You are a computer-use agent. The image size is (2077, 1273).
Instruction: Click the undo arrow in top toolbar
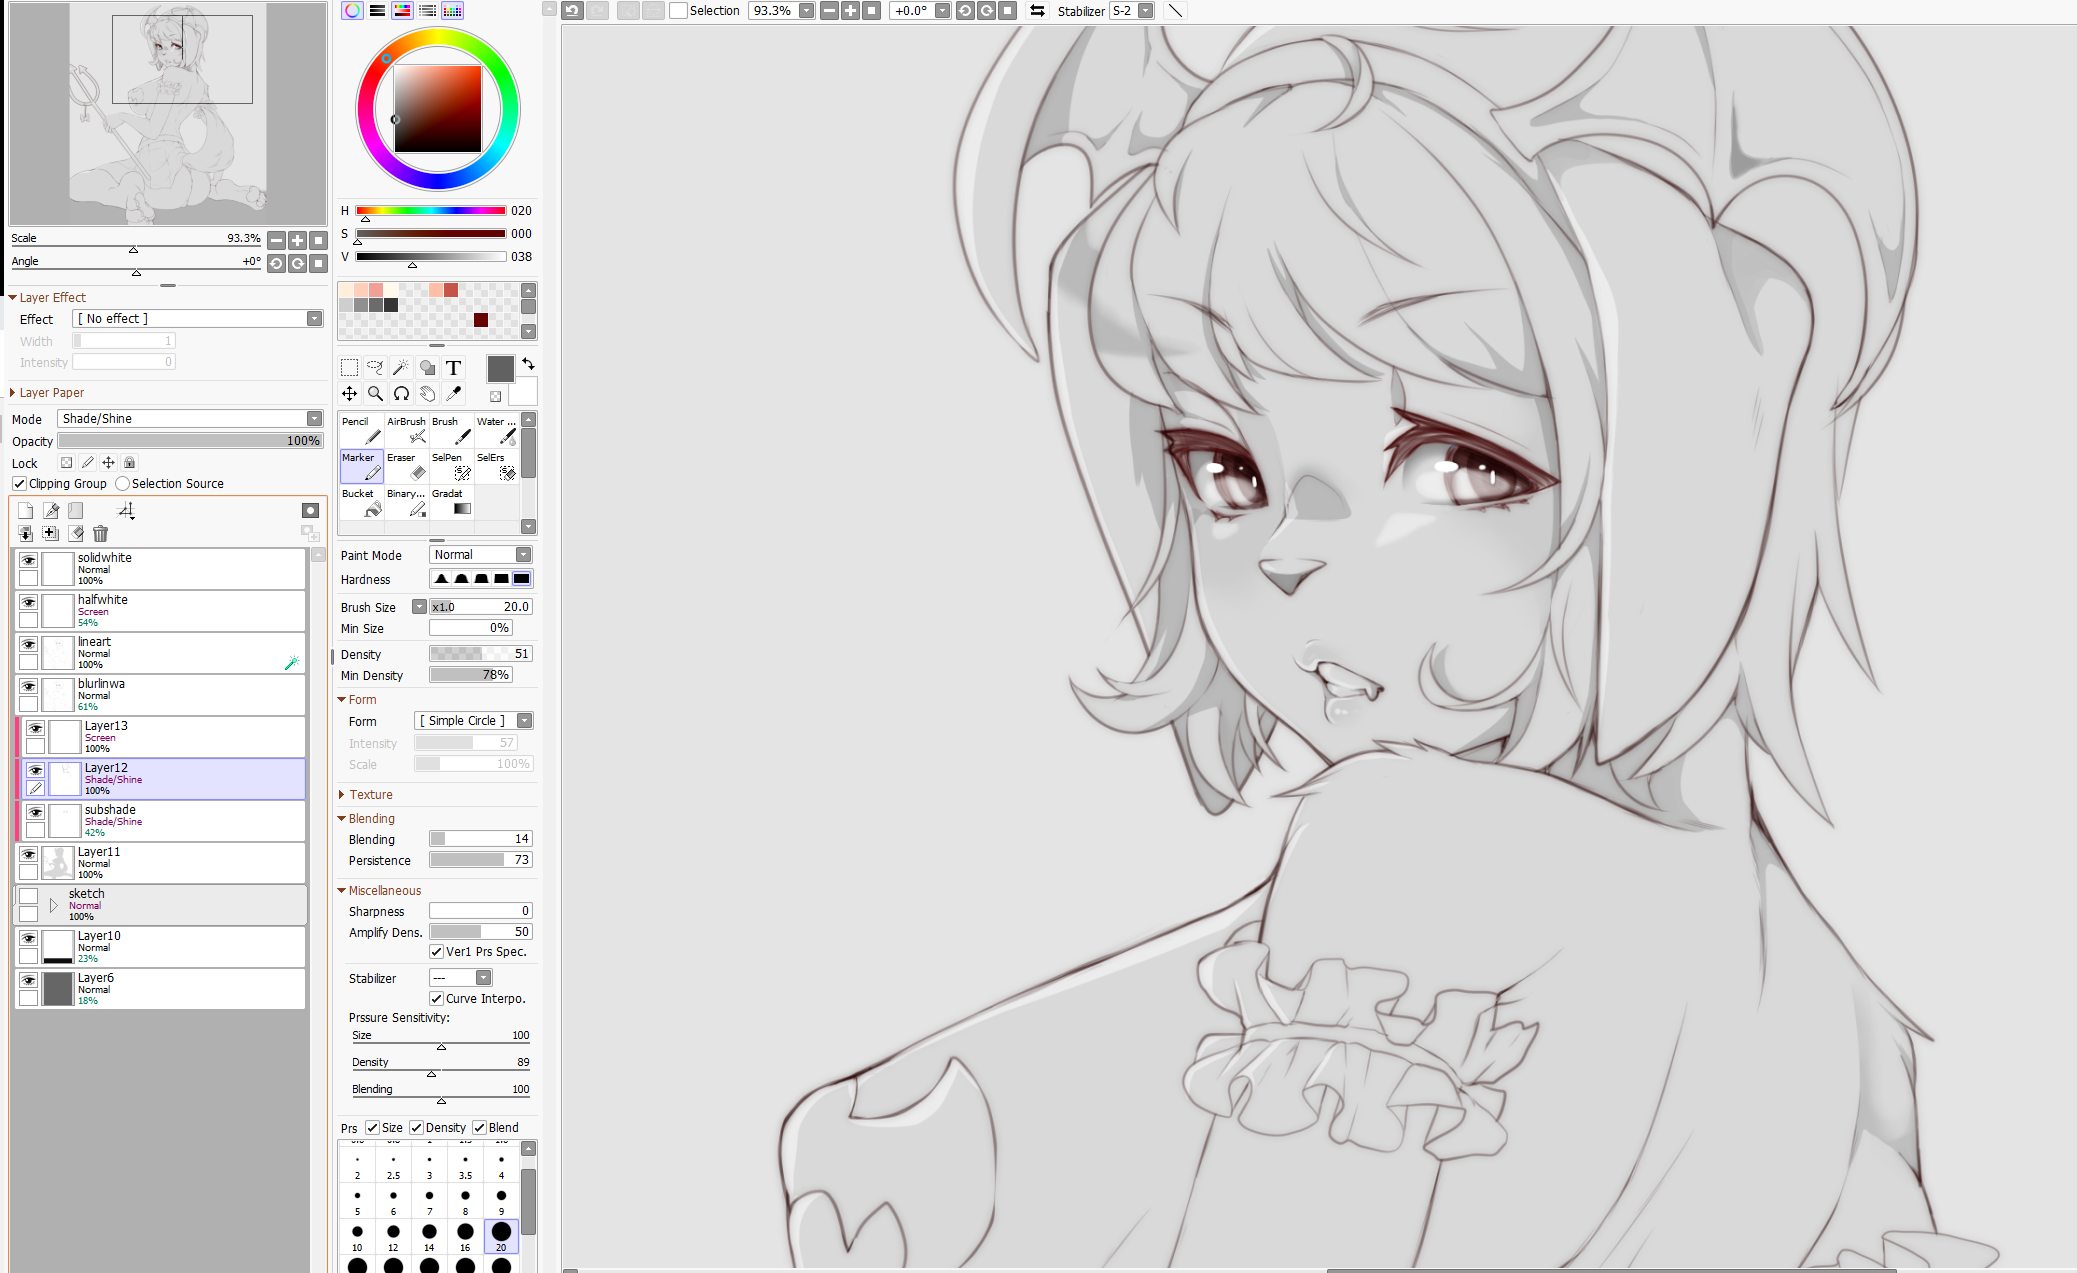tap(572, 11)
